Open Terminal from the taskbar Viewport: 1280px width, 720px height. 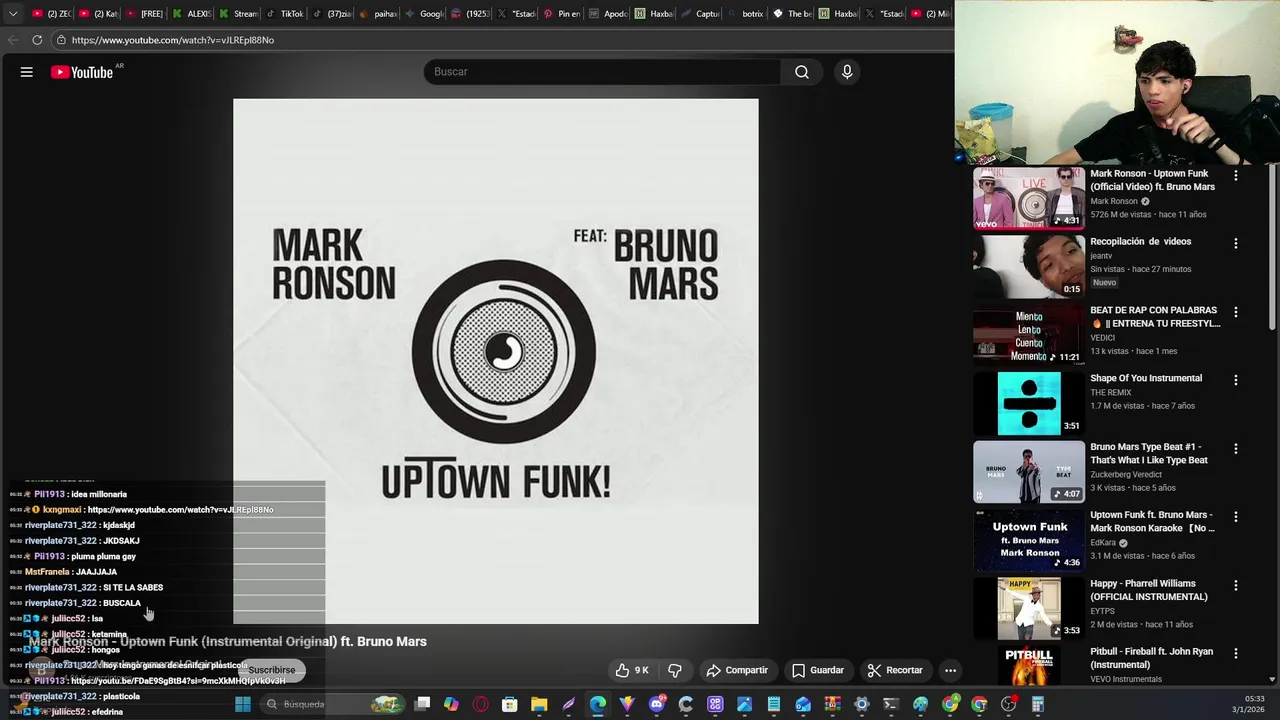[891, 704]
